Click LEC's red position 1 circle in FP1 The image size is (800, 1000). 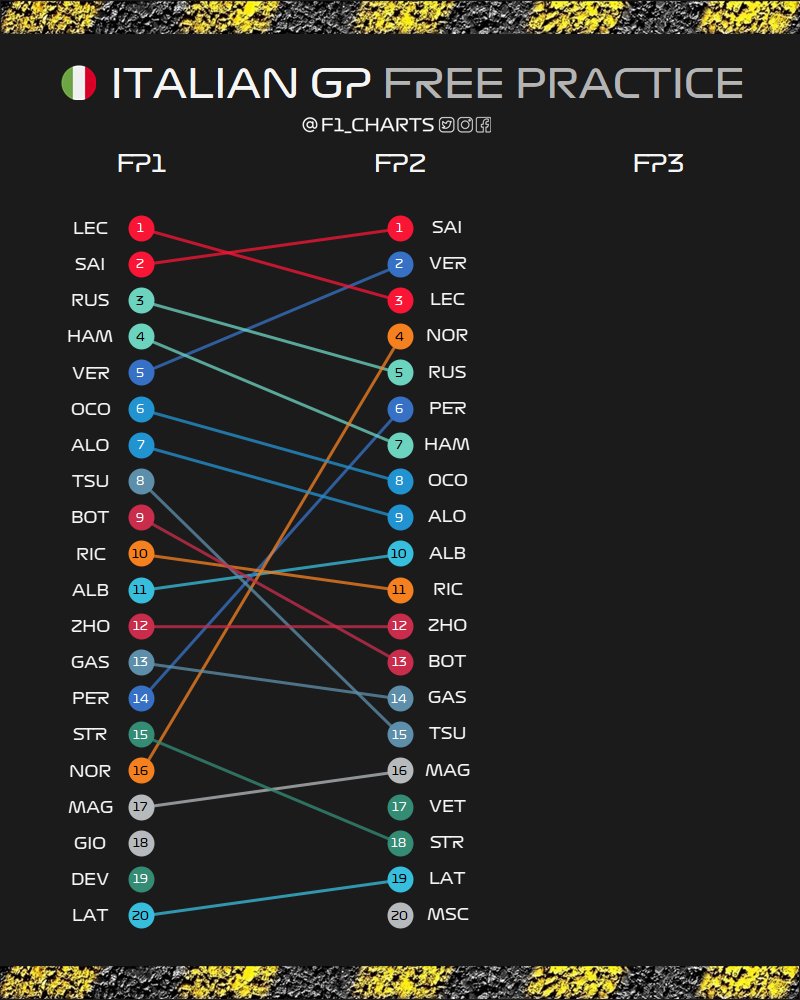click(141, 228)
